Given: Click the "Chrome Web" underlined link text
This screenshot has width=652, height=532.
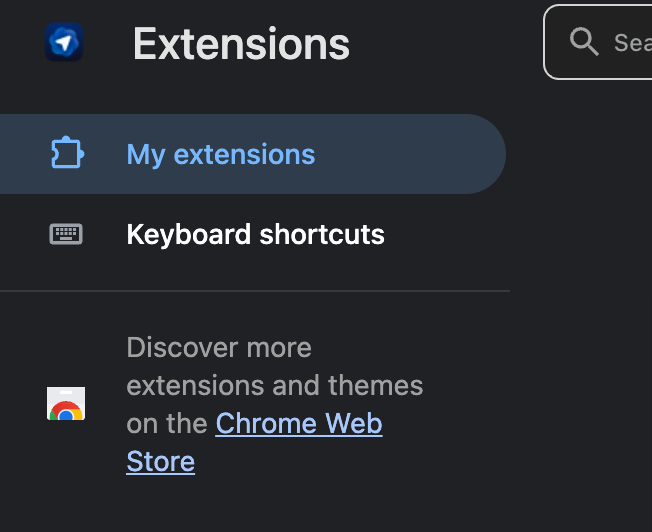Looking at the screenshot, I should 298,424.
